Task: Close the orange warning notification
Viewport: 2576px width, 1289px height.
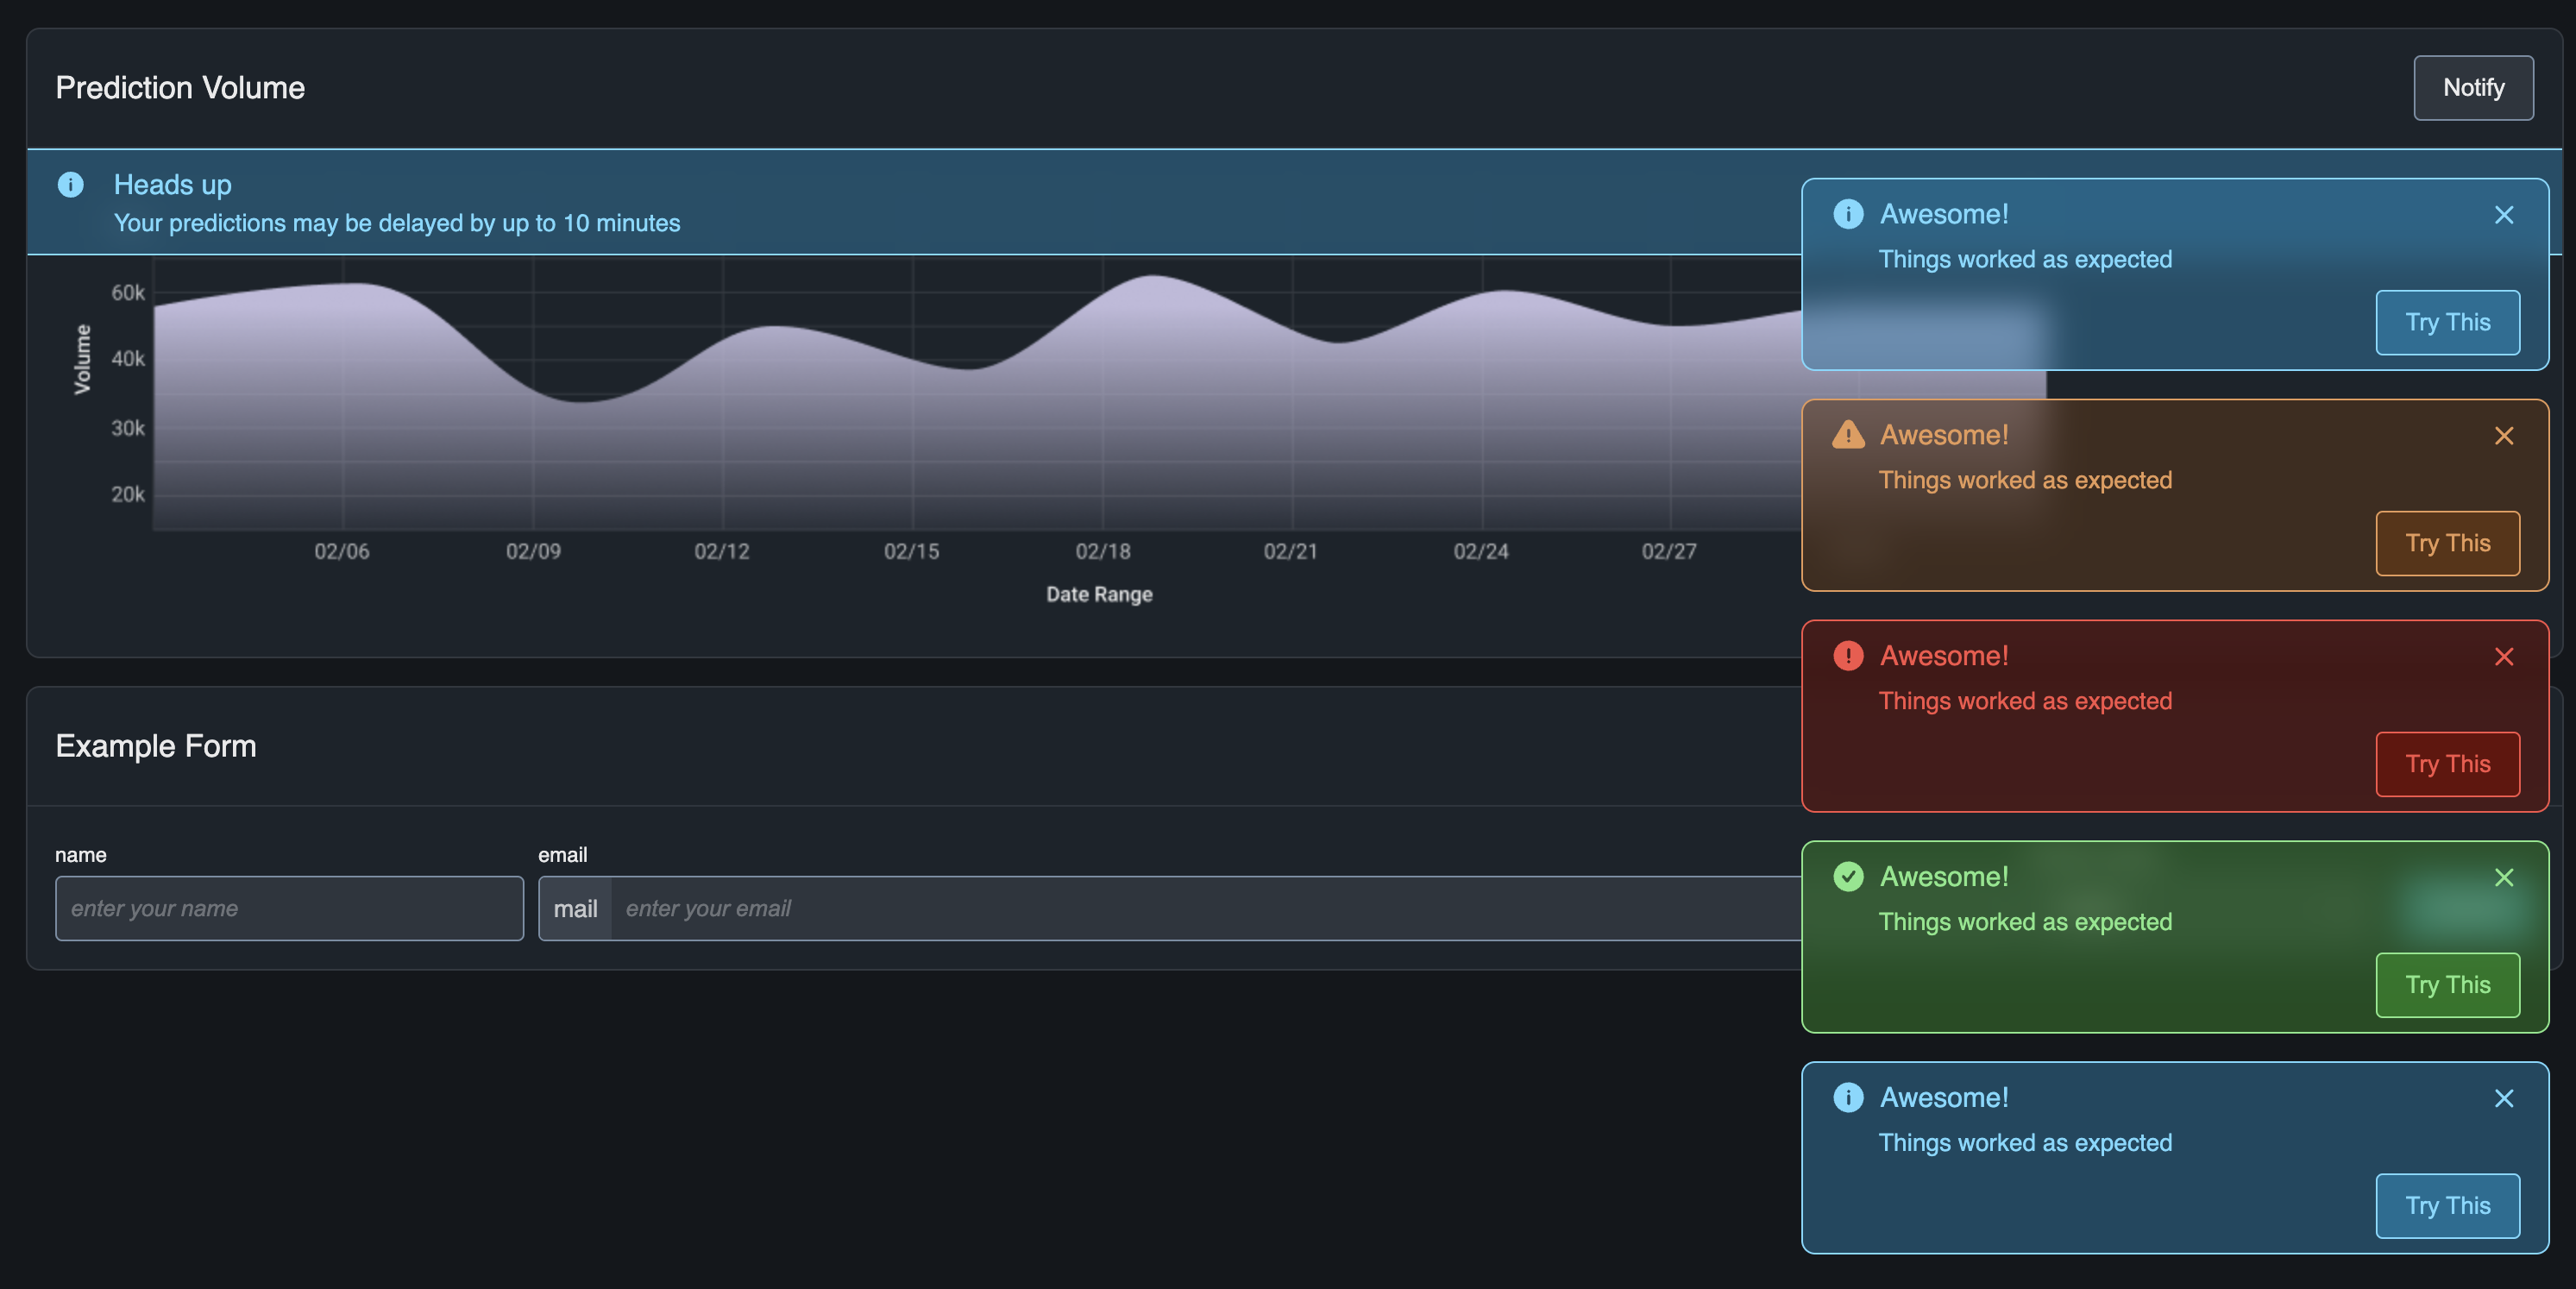Action: tap(2503, 436)
